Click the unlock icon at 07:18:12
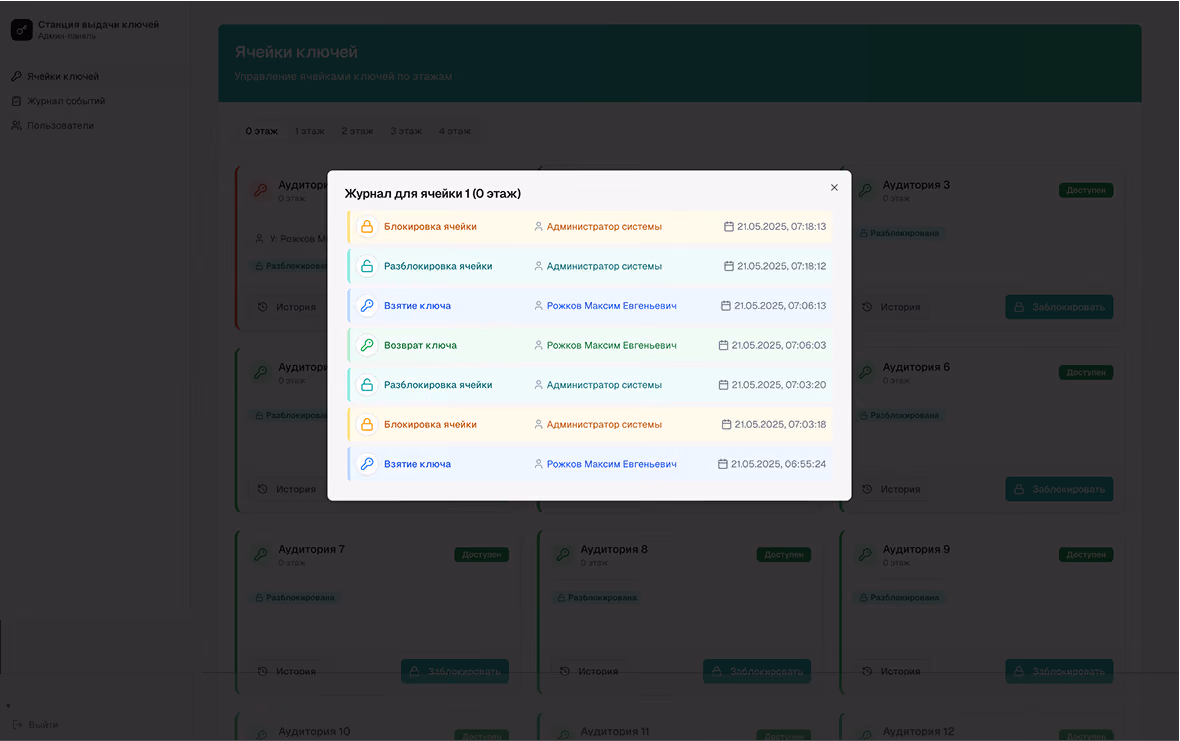Image resolution: width=1180 pixels, height=741 pixels. click(x=366, y=266)
